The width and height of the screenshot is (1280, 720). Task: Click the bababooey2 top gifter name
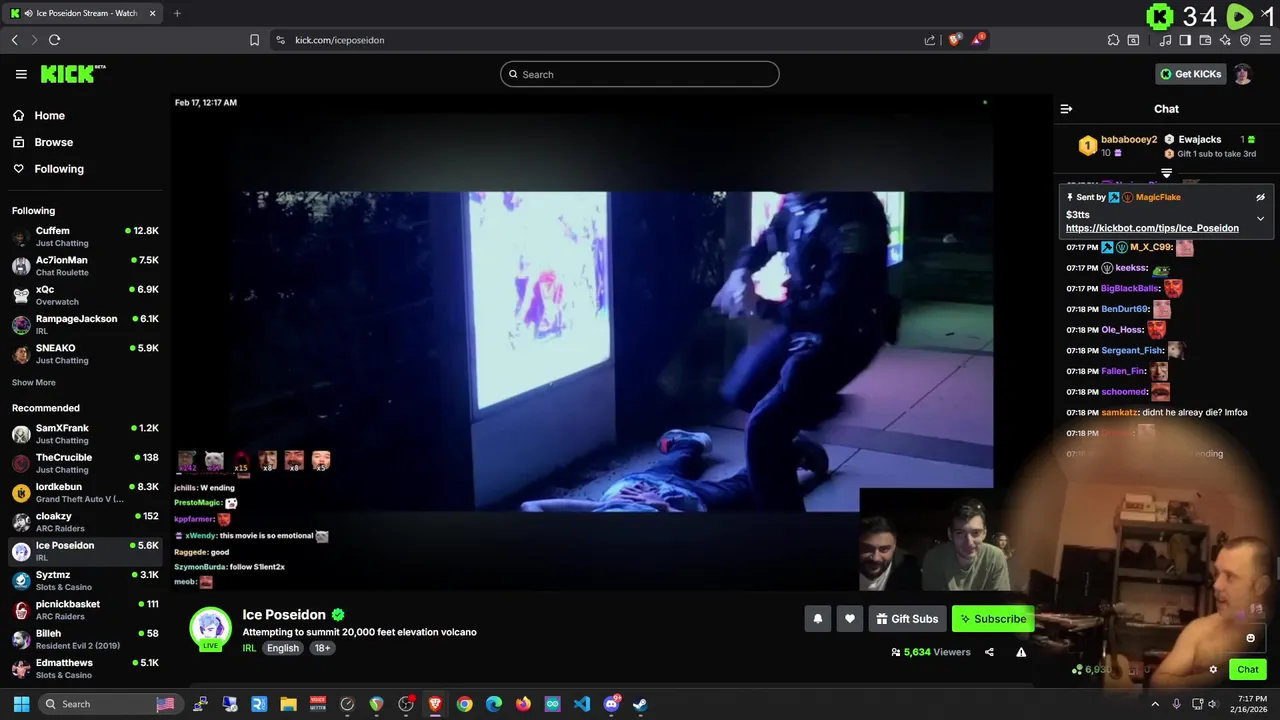pos(1129,140)
